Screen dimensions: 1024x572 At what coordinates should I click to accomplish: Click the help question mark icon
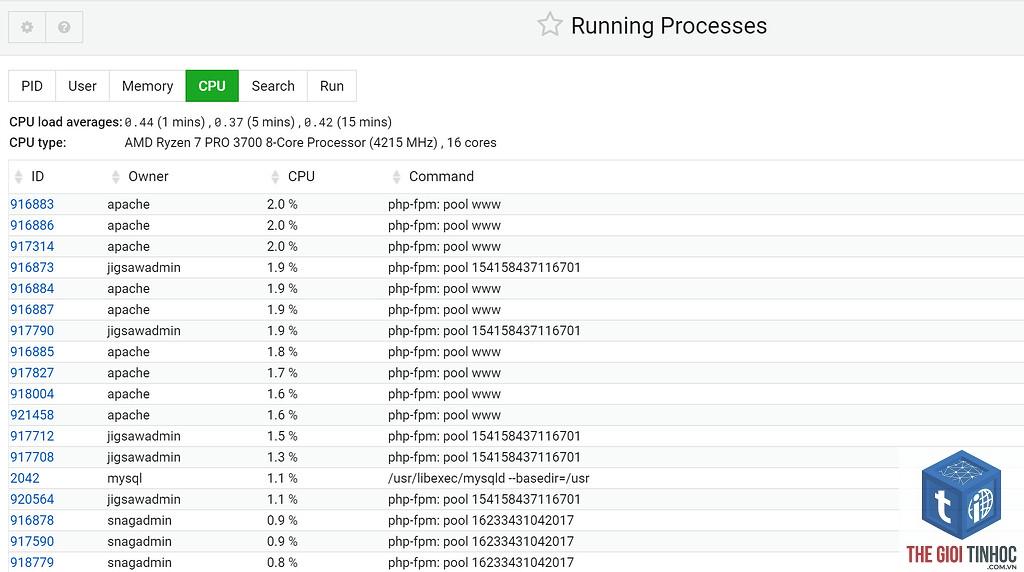64,27
